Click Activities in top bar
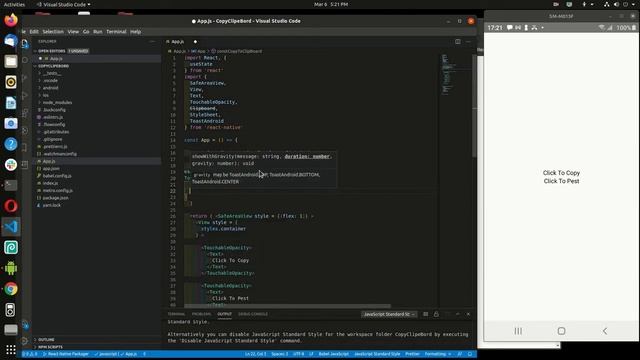 click(14, 4)
